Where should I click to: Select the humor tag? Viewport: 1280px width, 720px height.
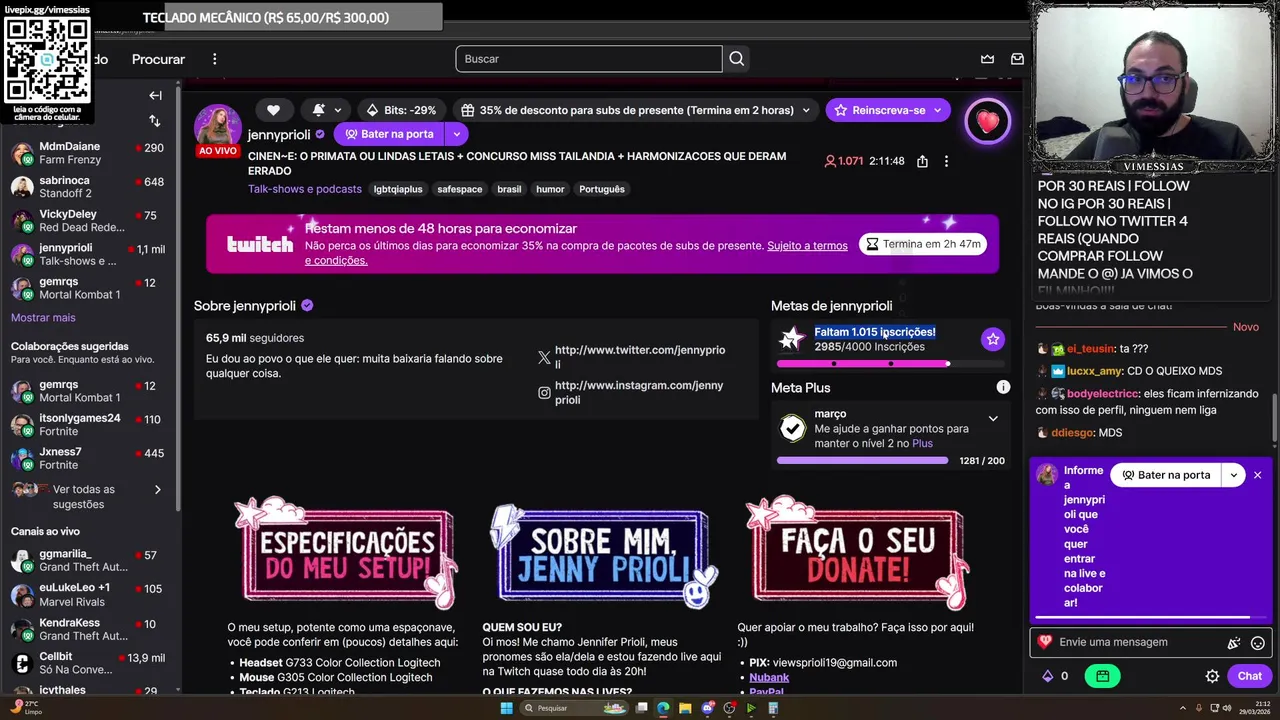[550, 189]
